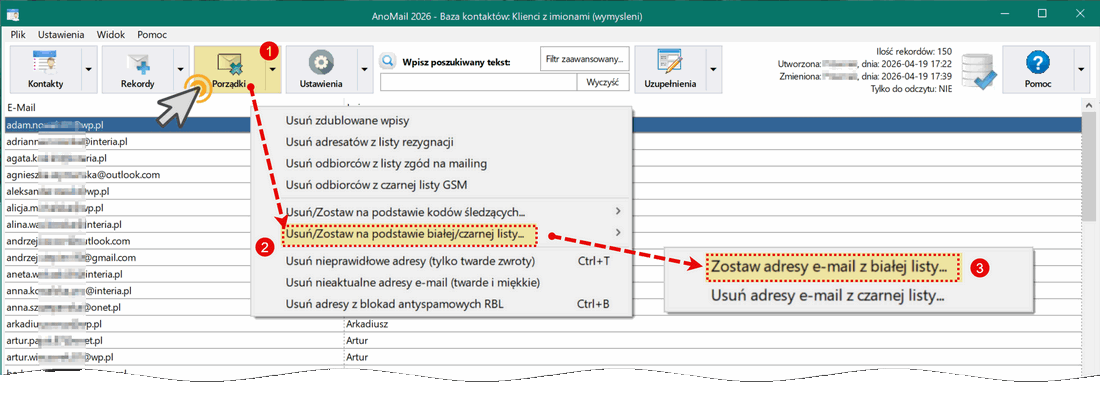Expand the Rekordy dropdown arrow

coord(180,70)
